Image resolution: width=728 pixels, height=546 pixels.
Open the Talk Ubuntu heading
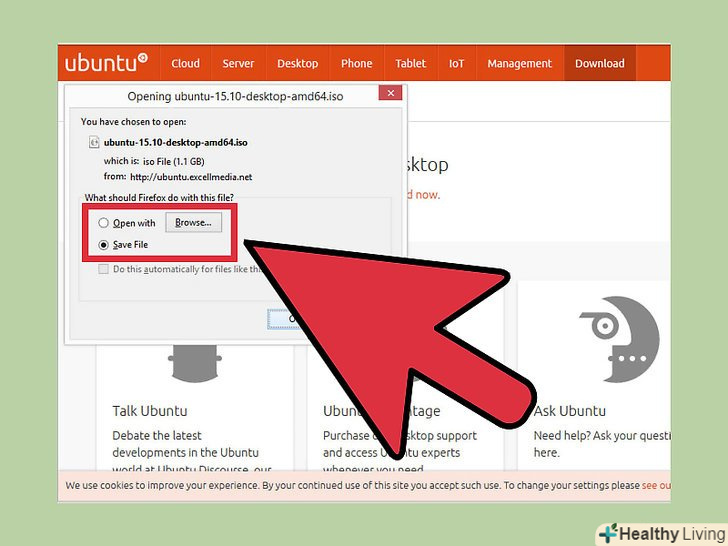pyautogui.click(x=150, y=411)
